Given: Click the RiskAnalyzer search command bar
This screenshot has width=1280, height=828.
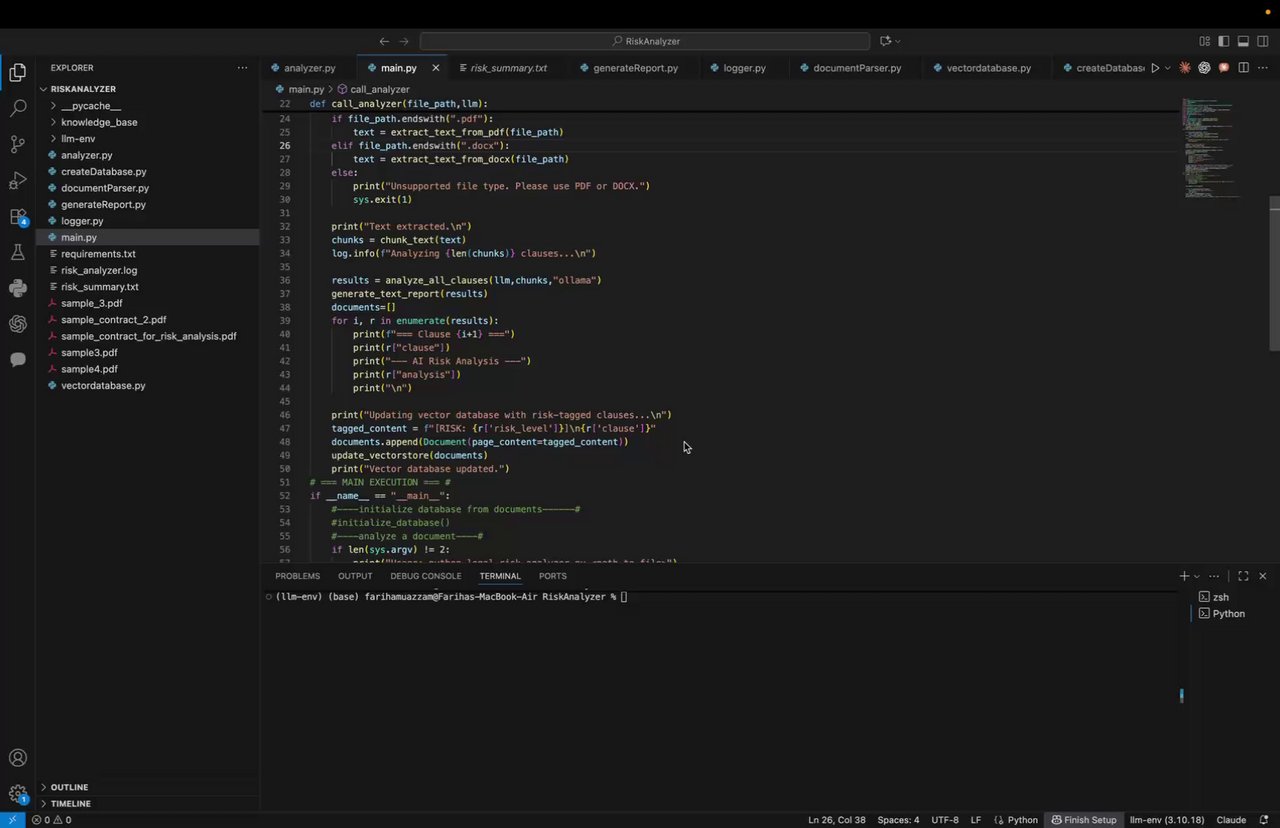Looking at the screenshot, I should tap(645, 41).
